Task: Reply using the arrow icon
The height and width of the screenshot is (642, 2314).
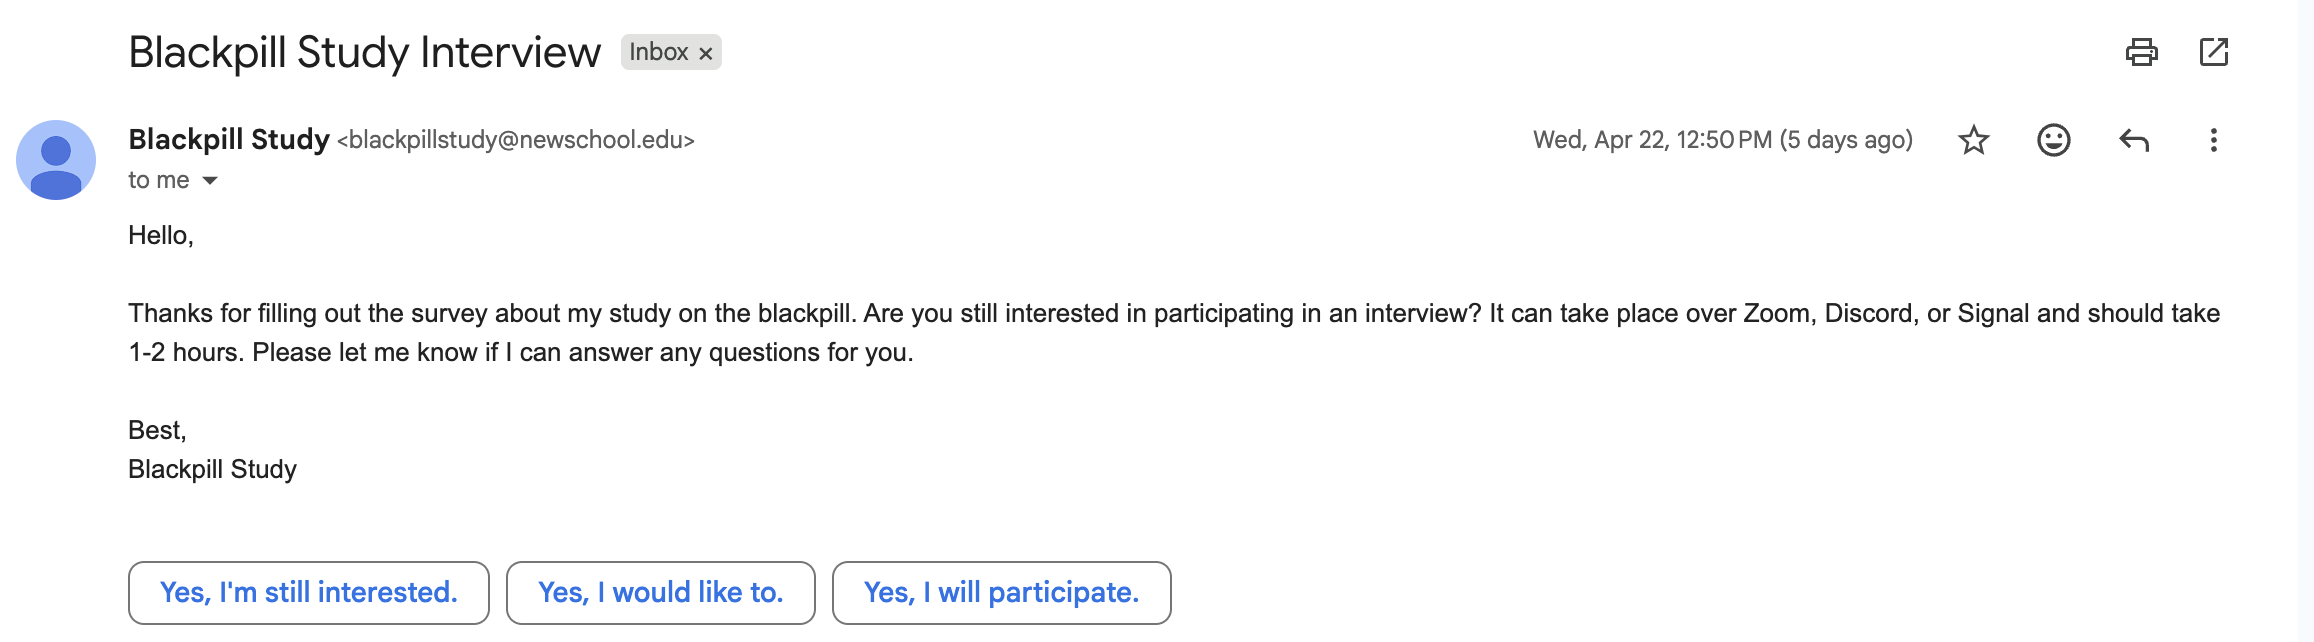Action: coord(2134,140)
